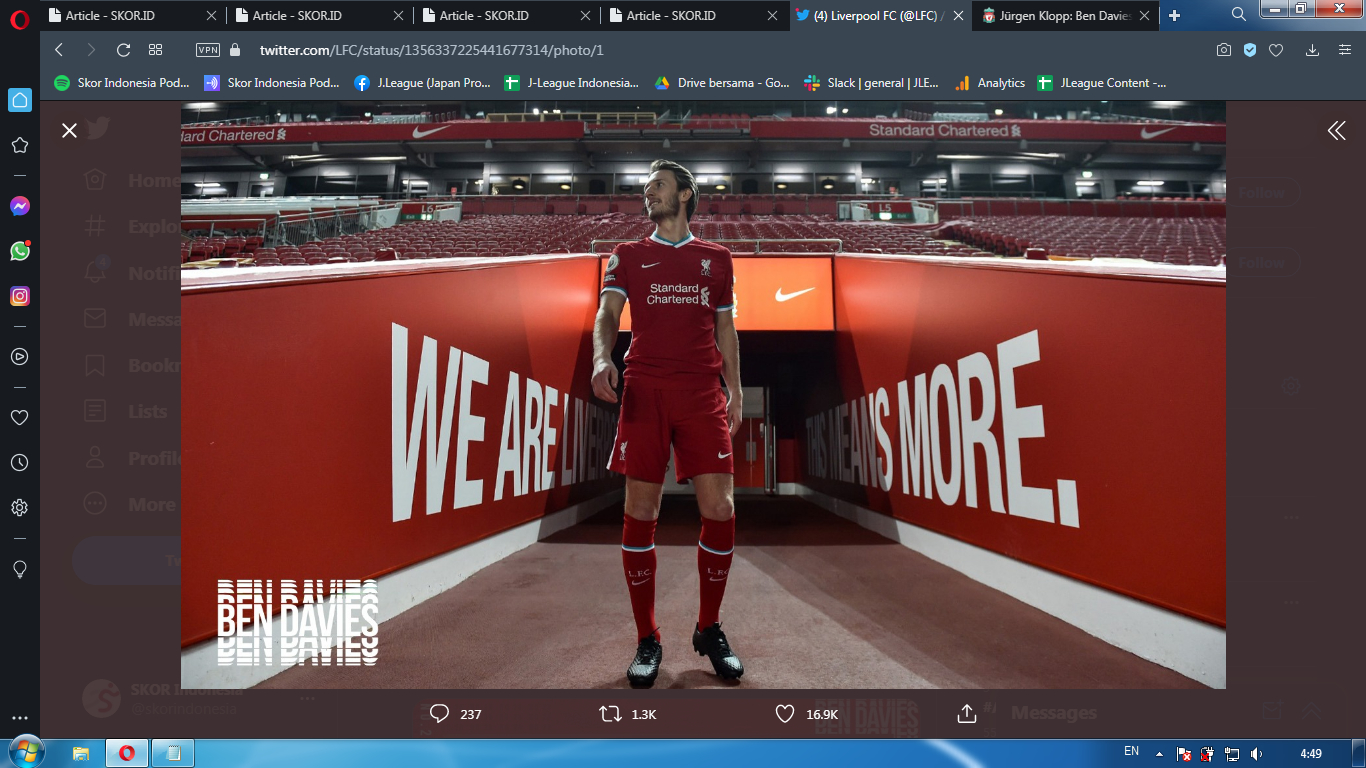Open Instagram in the Opera sidebar
Screen dimensions: 1366x768
(x=19, y=296)
